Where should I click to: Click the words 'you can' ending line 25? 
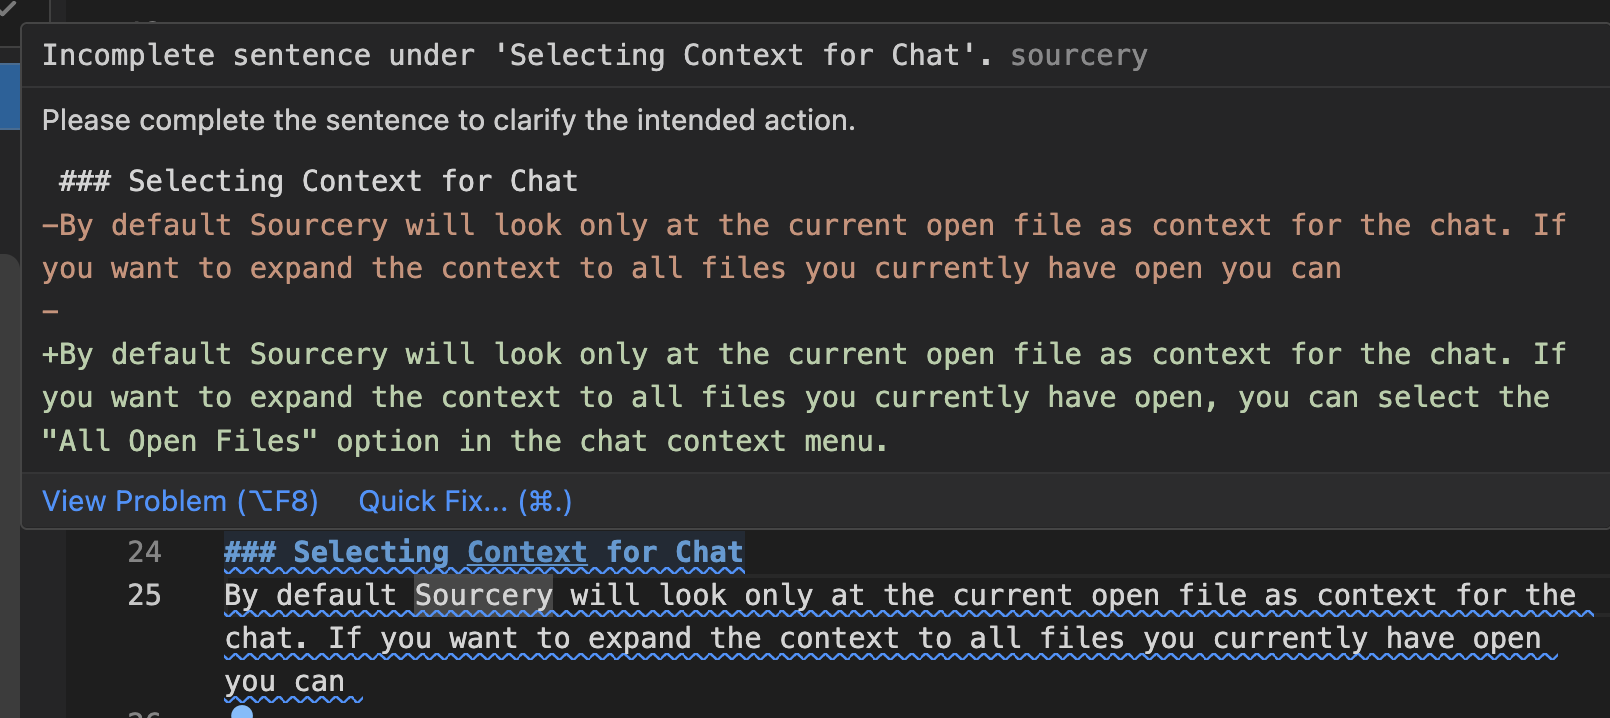click(284, 681)
